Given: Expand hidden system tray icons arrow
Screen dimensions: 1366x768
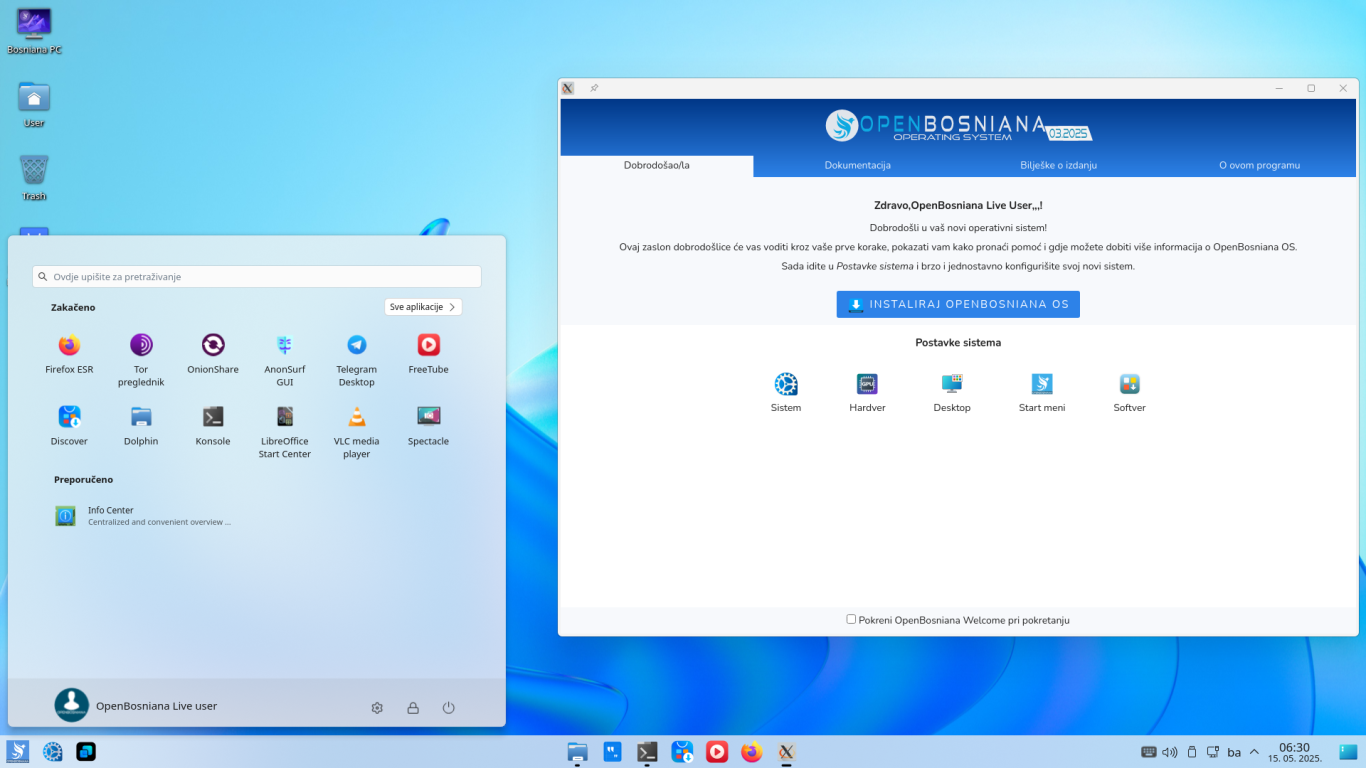Looking at the screenshot, I should 1254,752.
